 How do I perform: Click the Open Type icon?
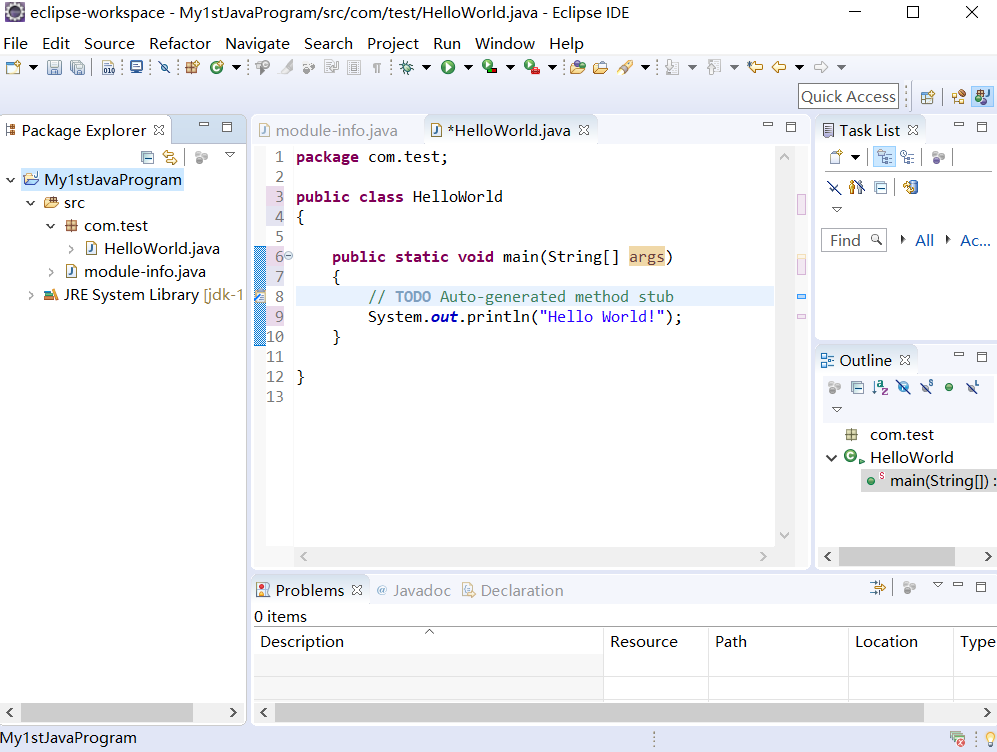pyautogui.click(x=577, y=67)
